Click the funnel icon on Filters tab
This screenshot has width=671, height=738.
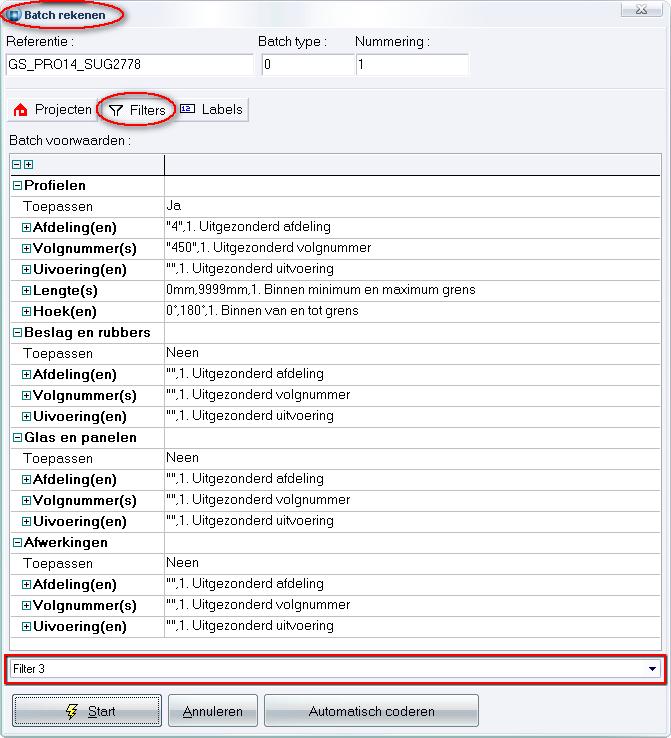(116, 110)
